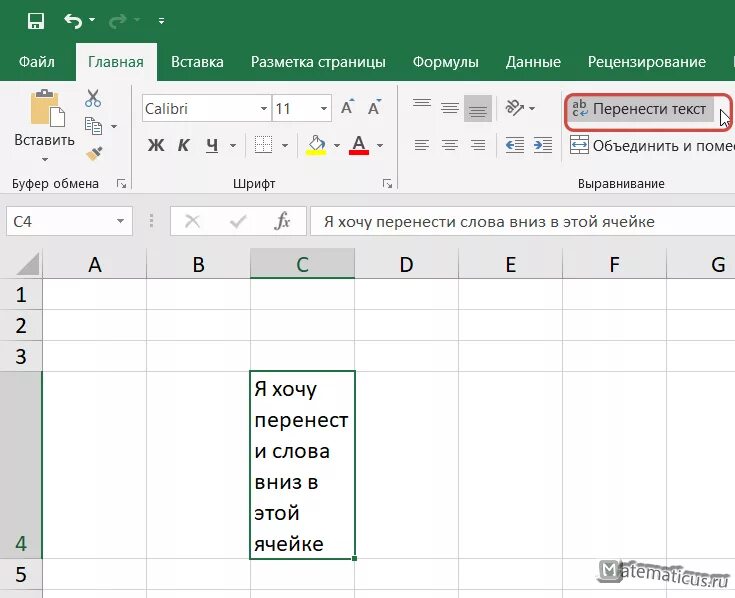Select Middle Align icon
Viewport: 735px width, 598px height.
coord(450,108)
